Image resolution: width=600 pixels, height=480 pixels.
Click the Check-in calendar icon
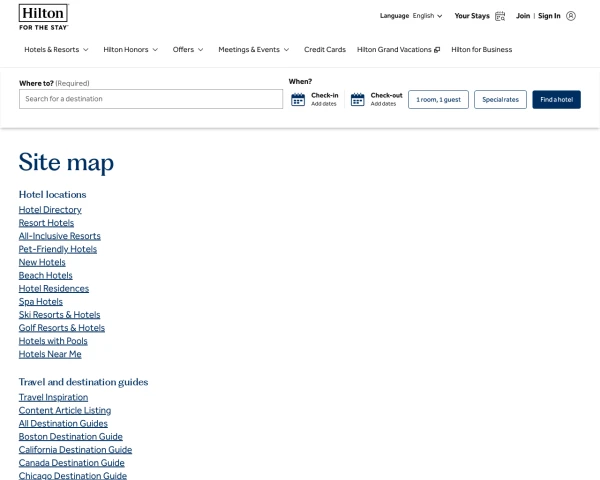click(x=298, y=100)
